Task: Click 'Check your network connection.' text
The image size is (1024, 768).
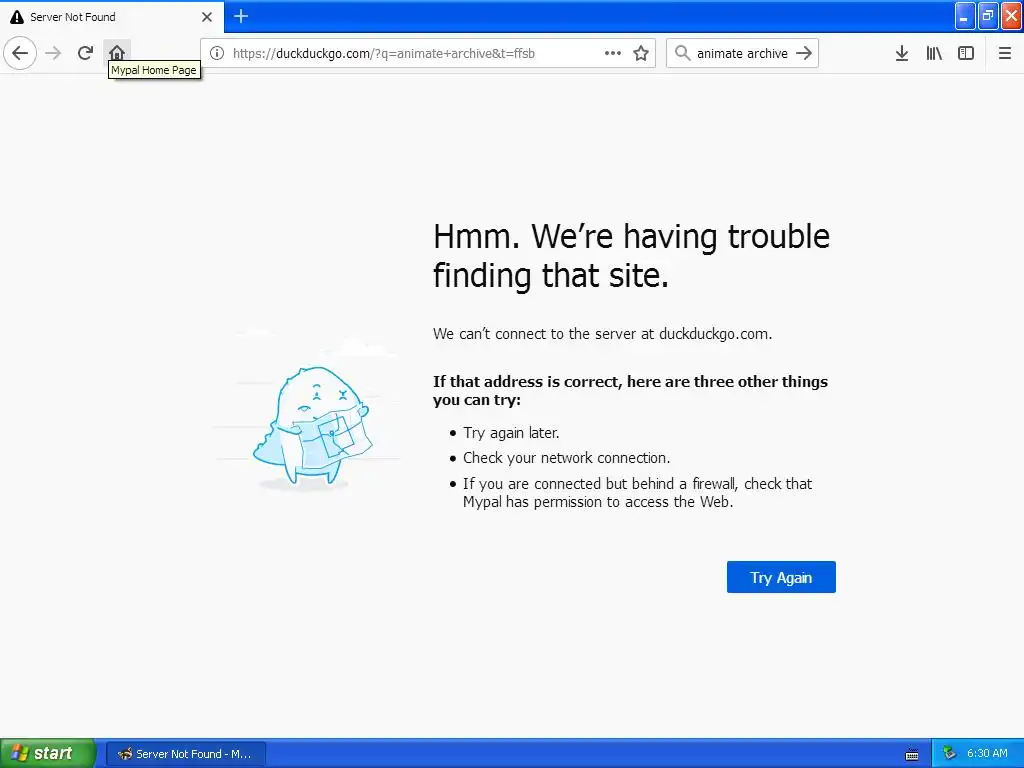Action: pyautogui.click(x=567, y=458)
